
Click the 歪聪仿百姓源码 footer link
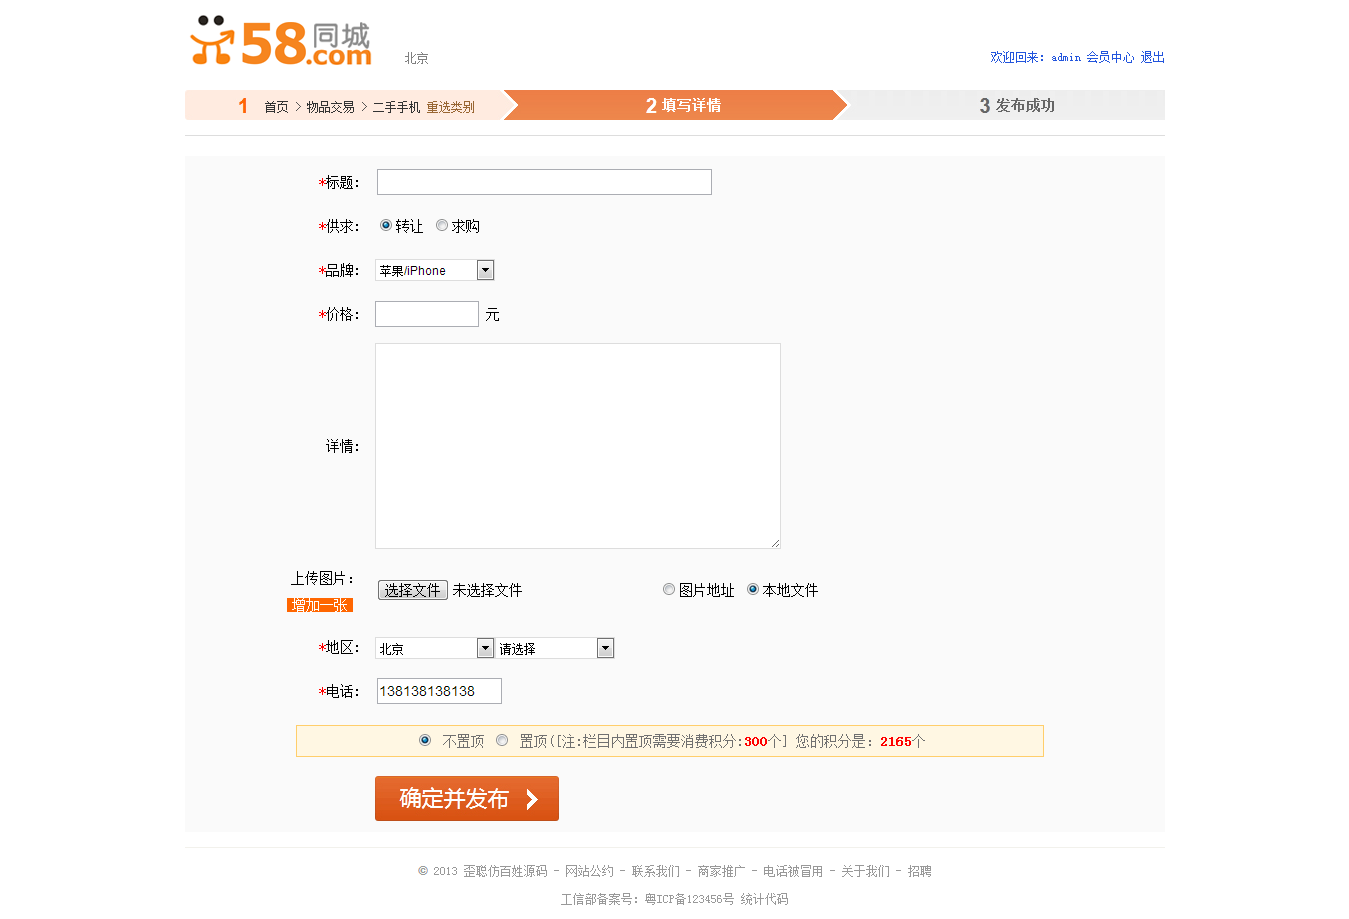tap(505, 871)
